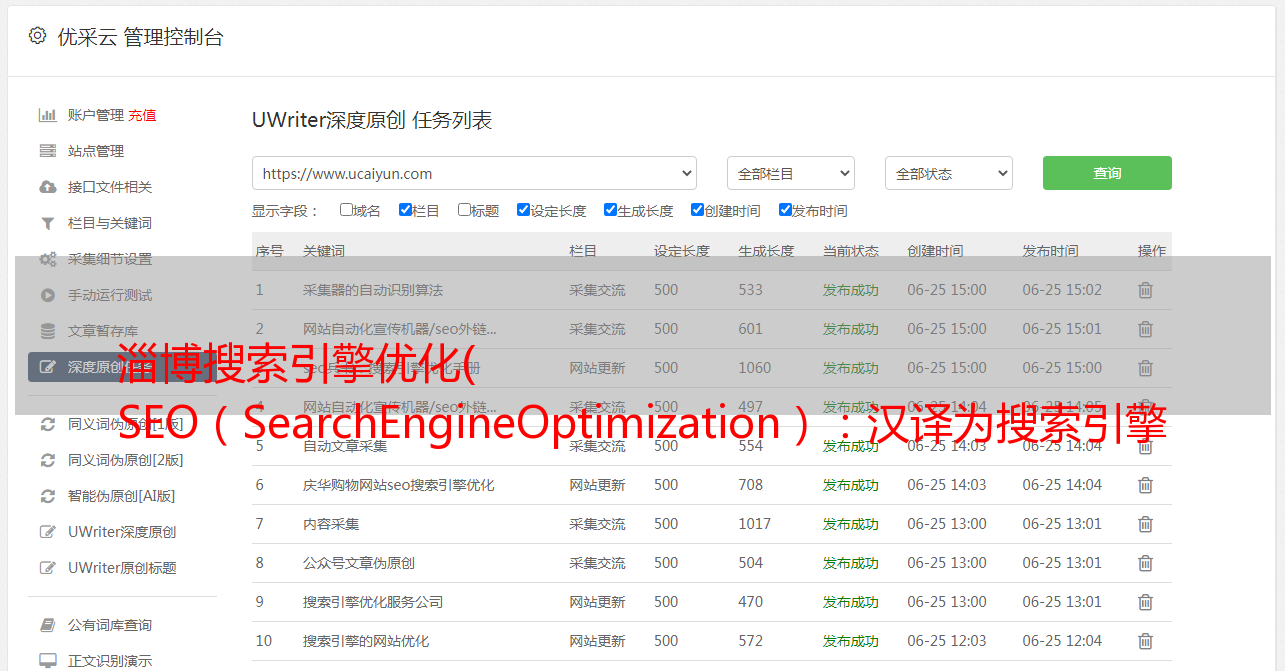Uncheck the 栏目 display field checkbox
Image resolution: width=1285 pixels, height=671 pixels.
pyautogui.click(x=405, y=210)
